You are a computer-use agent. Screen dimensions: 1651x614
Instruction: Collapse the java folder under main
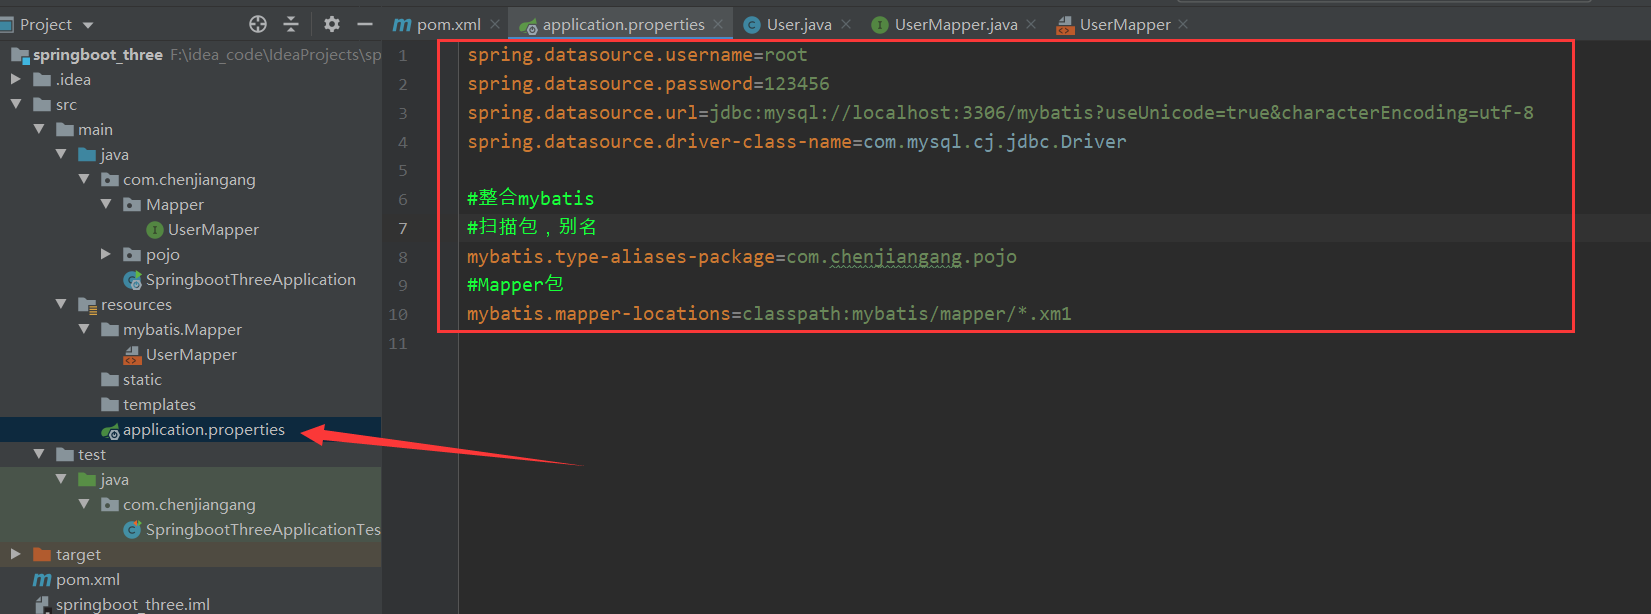tap(61, 154)
